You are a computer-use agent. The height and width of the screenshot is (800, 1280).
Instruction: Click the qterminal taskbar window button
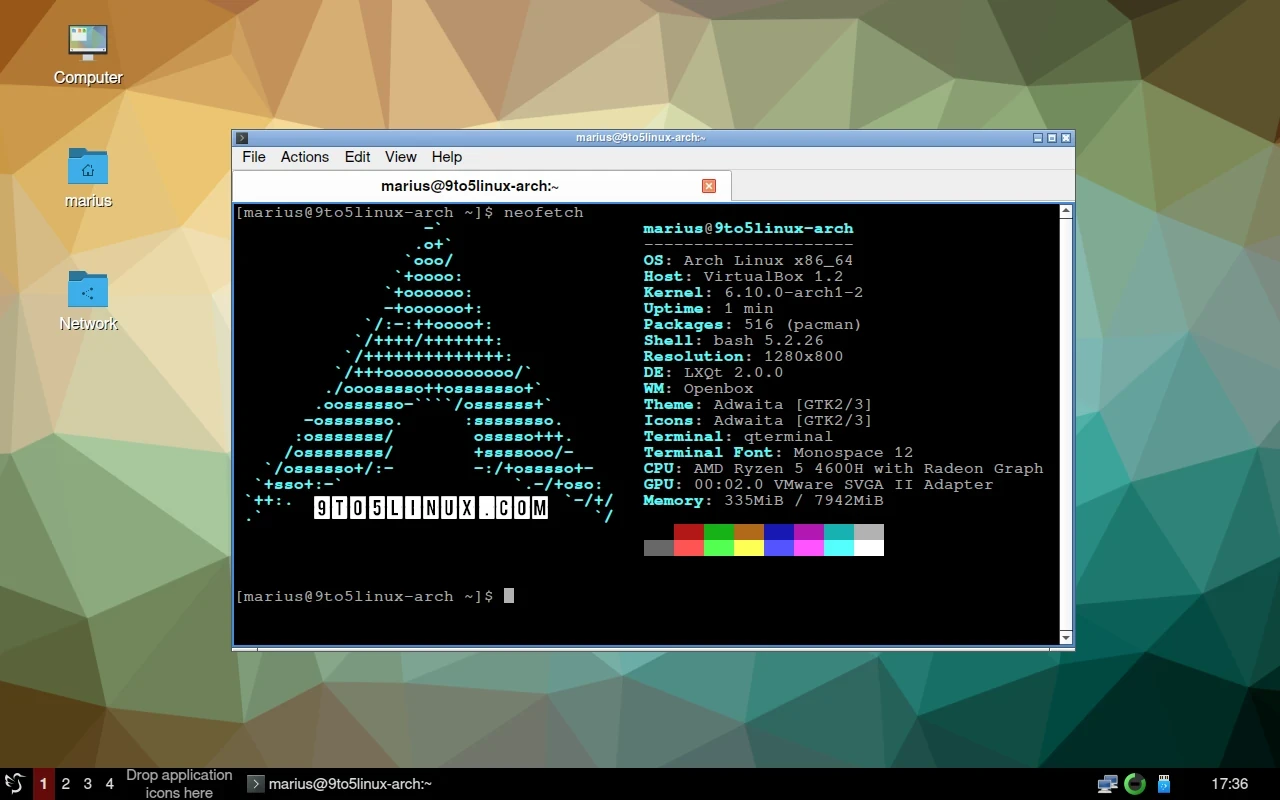340,784
